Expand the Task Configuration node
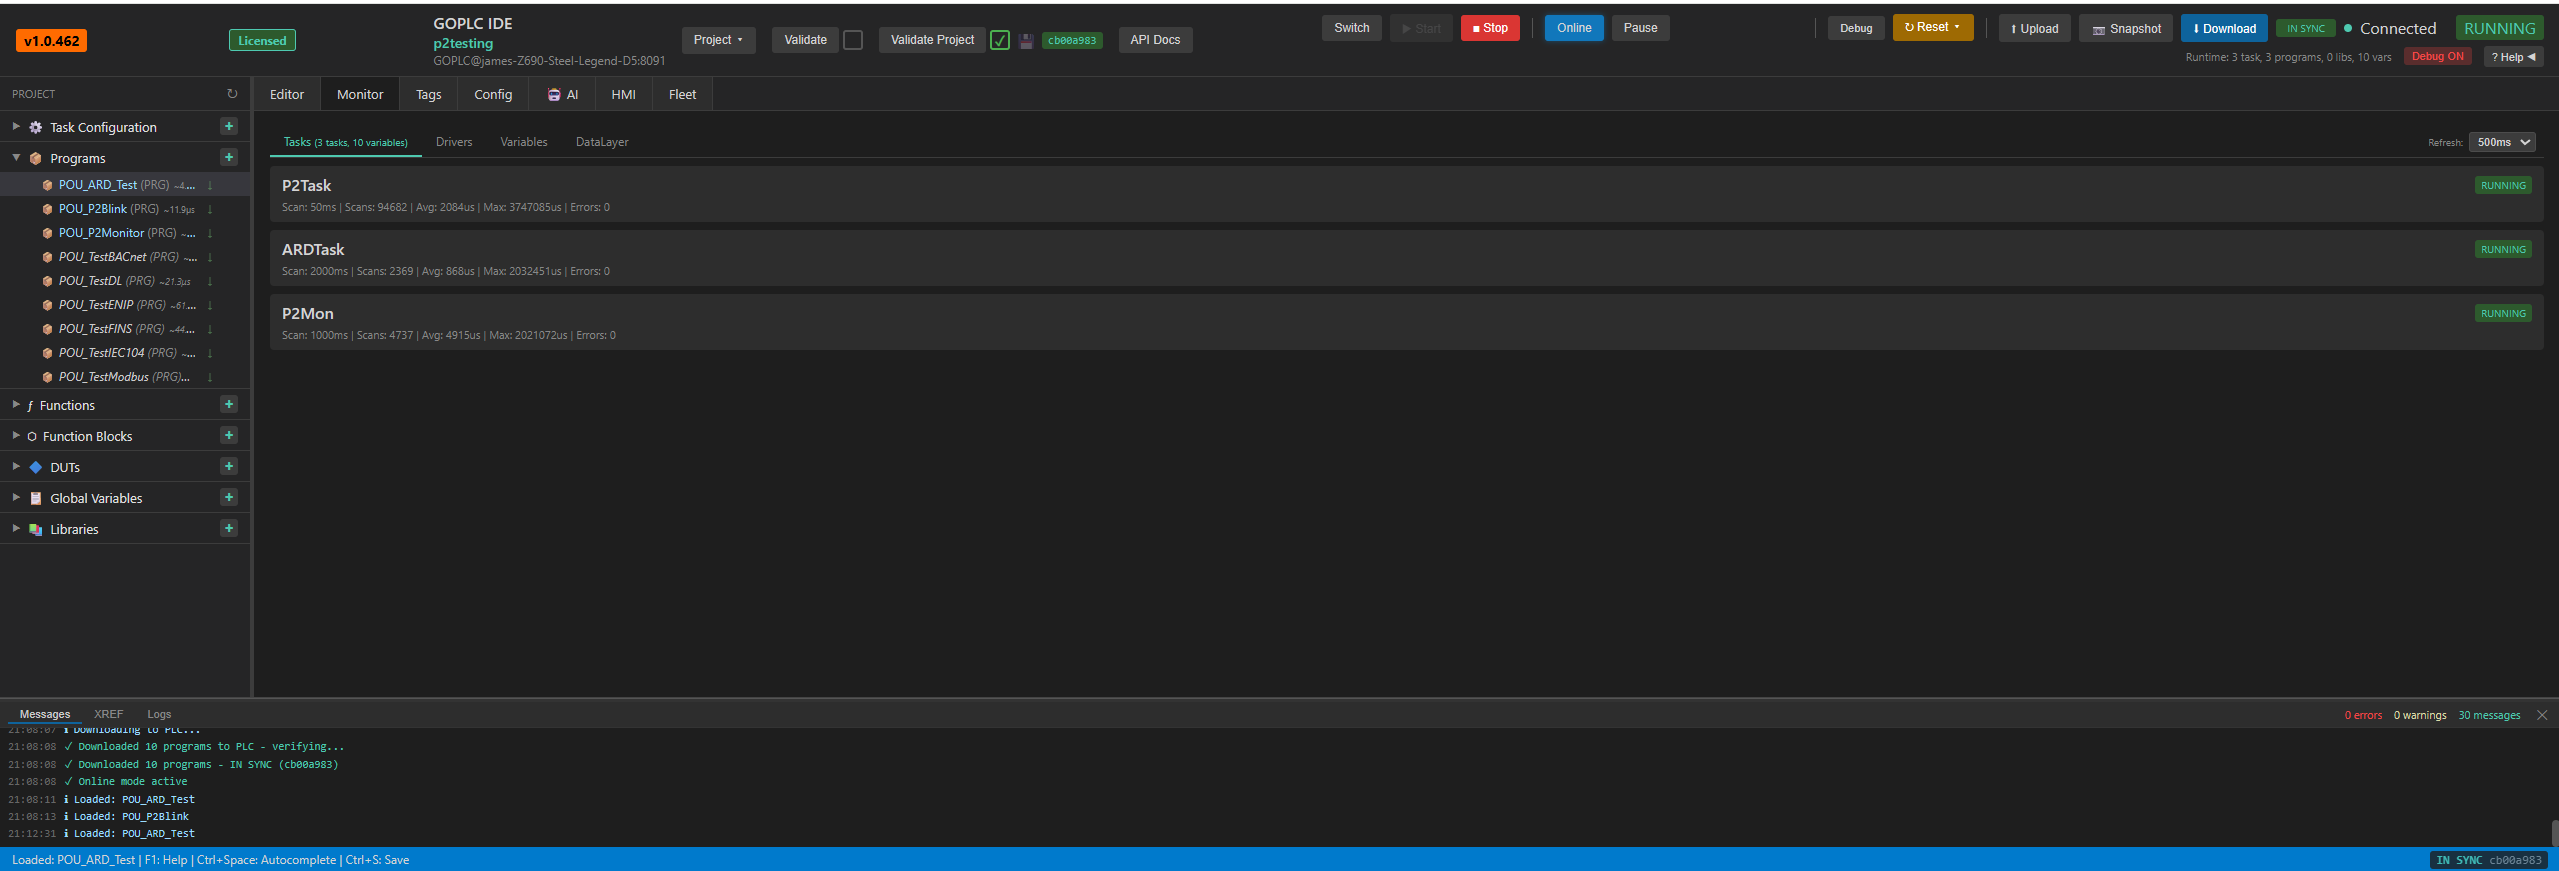Screen dimensions: 2559x871 pyautogui.click(x=16, y=127)
